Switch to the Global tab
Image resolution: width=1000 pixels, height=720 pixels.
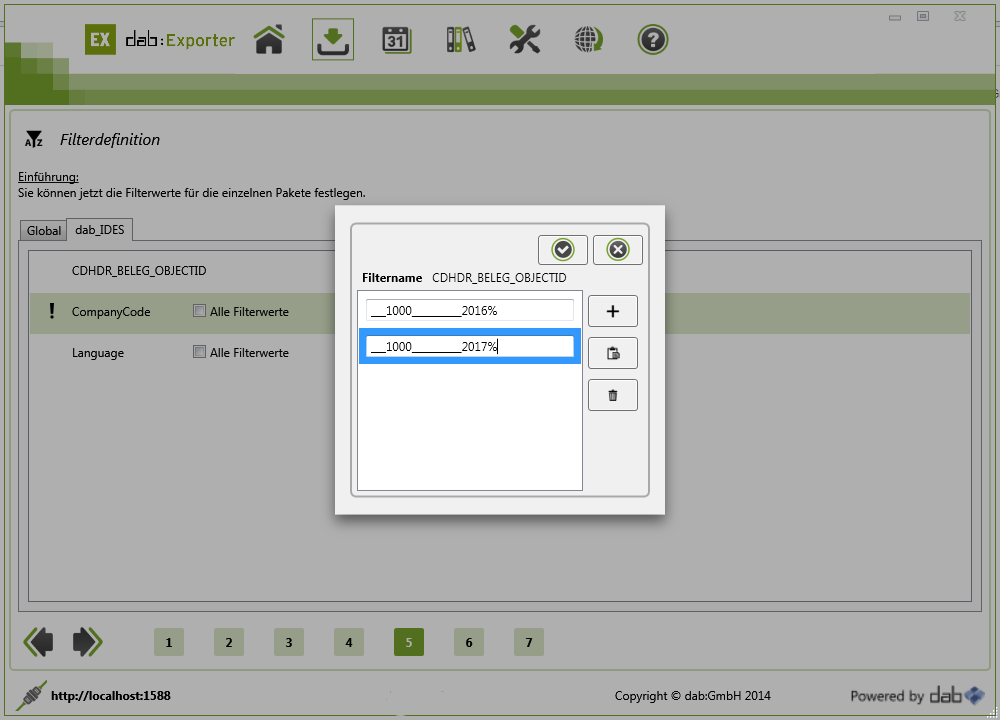coord(43,230)
